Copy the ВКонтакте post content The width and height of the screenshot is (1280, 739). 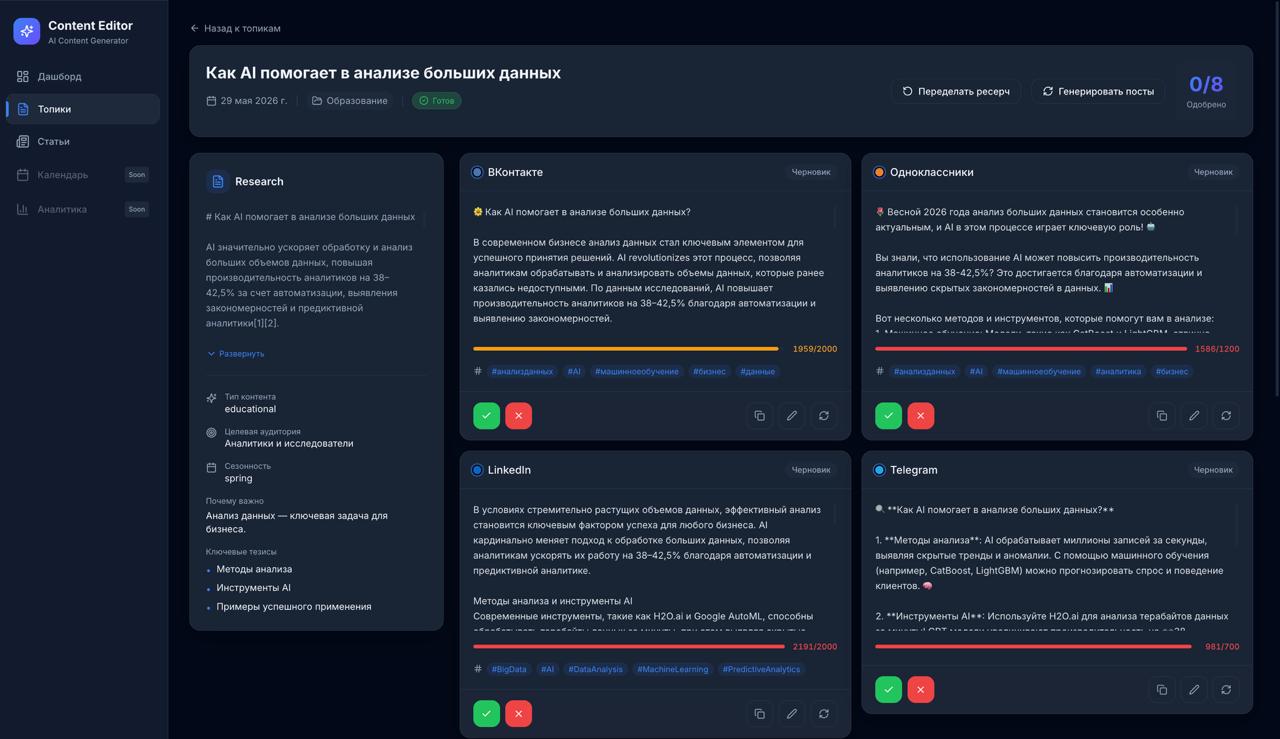pos(759,415)
